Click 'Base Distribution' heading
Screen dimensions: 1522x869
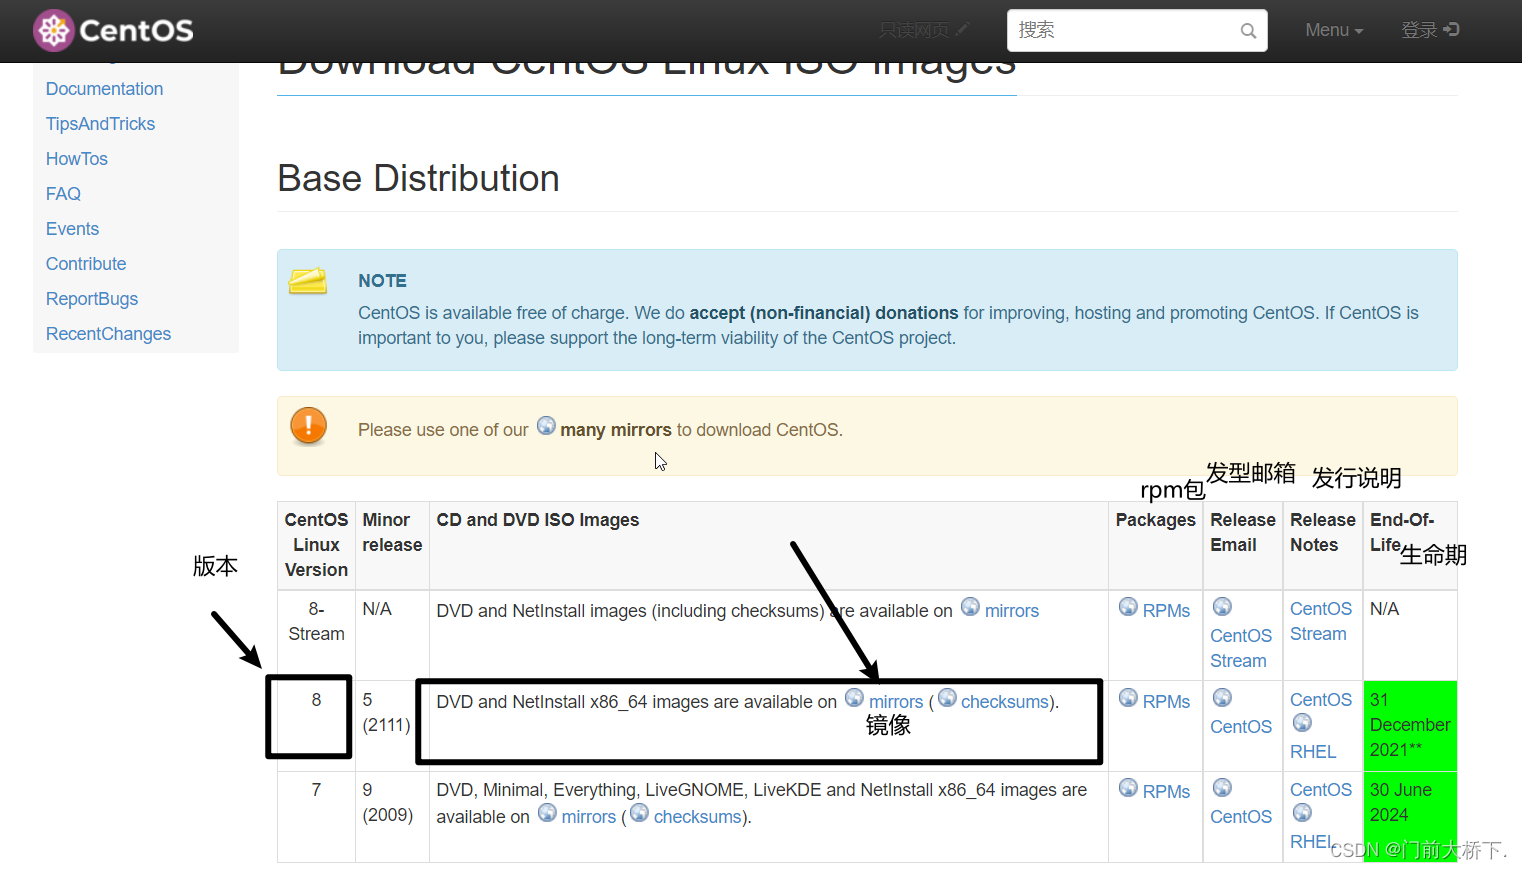click(x=418, y=178)
